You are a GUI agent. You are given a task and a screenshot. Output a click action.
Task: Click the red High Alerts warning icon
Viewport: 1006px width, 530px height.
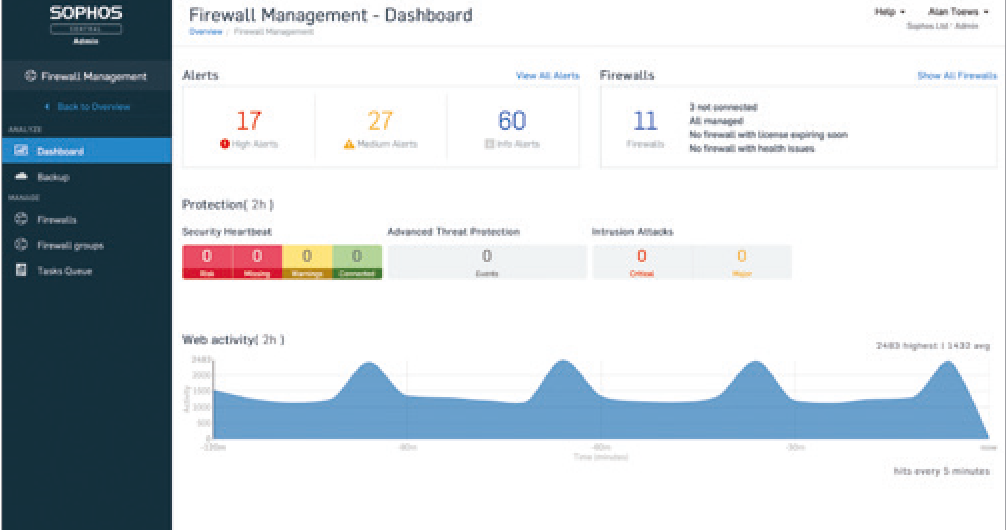[x=225, y=145]
